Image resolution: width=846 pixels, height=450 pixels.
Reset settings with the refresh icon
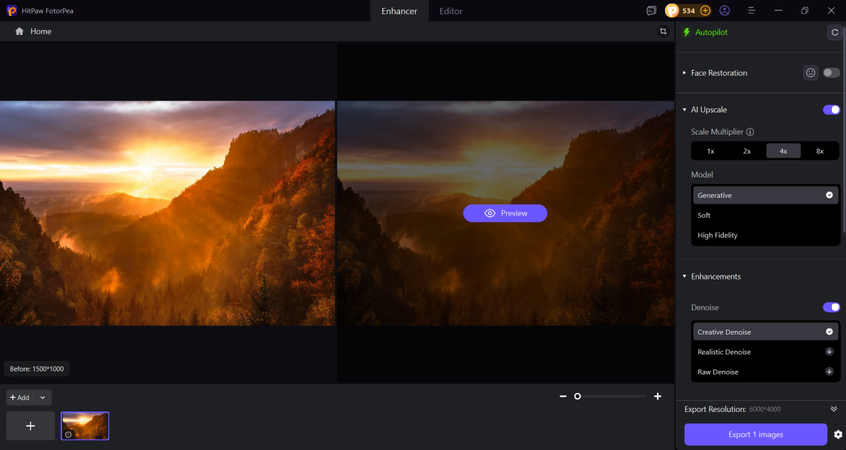click(x=835, y=32)
